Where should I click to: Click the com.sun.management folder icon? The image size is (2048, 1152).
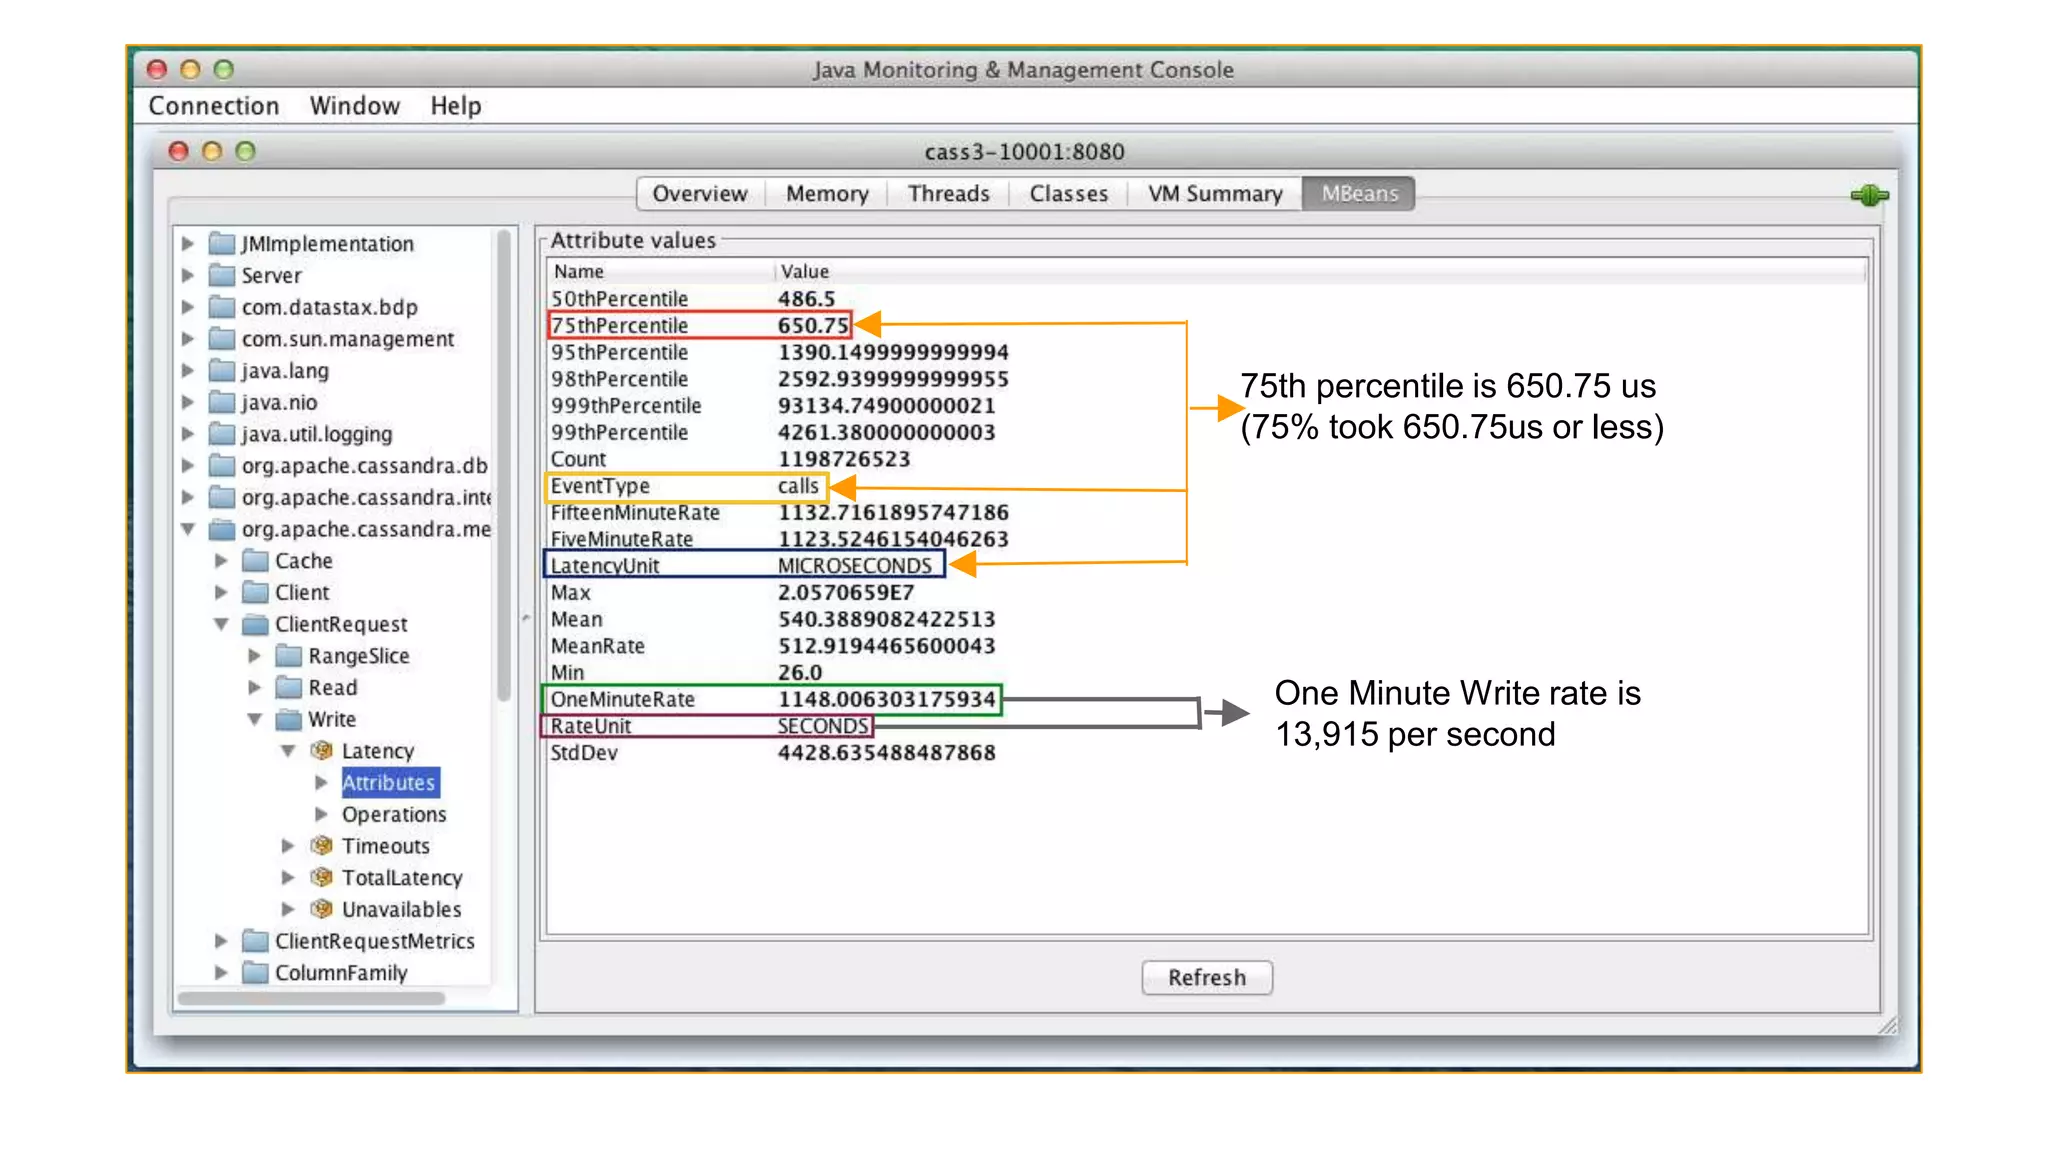tap(222, 339)
